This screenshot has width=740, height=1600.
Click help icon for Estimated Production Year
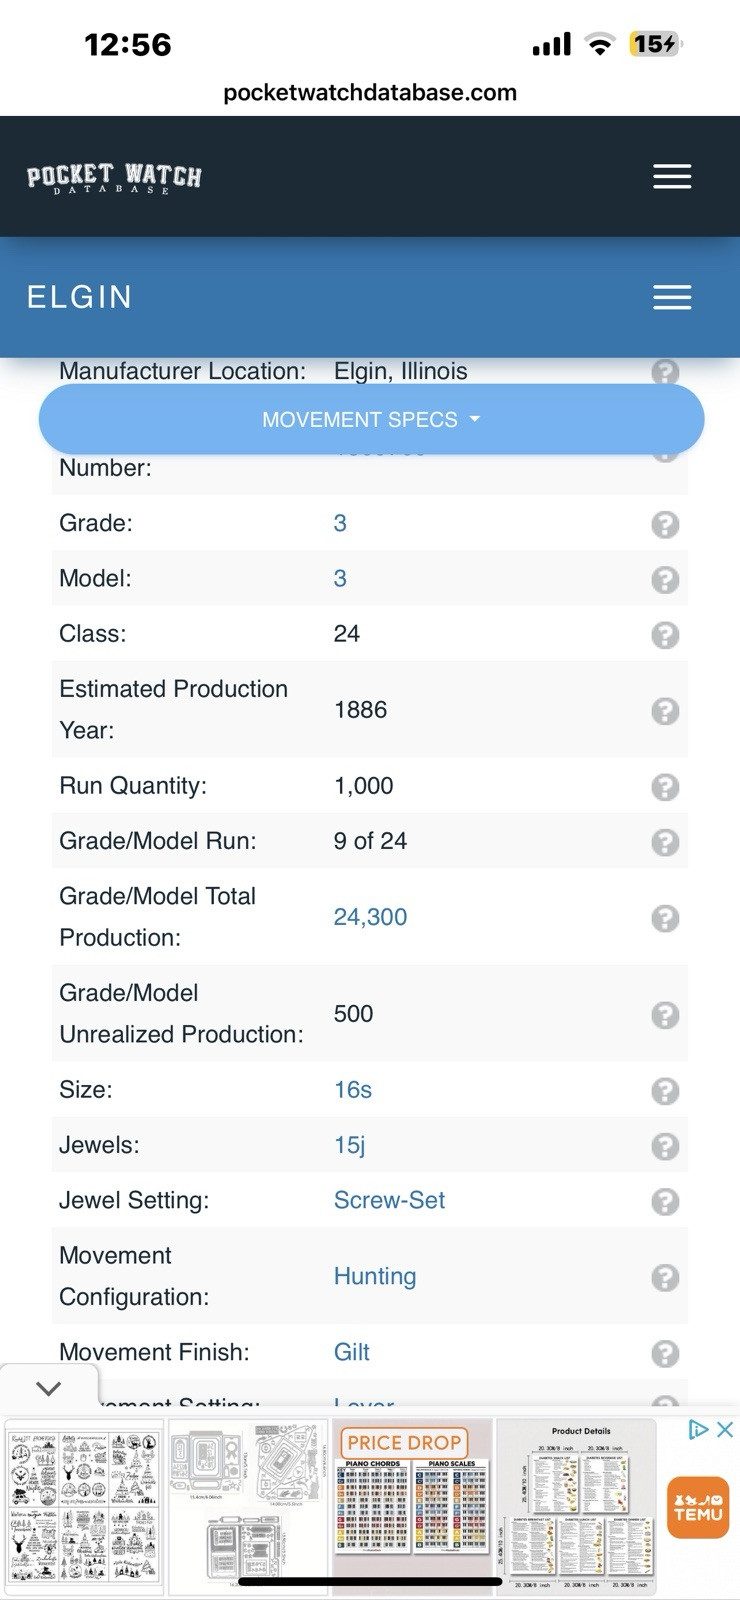(665, 711)
